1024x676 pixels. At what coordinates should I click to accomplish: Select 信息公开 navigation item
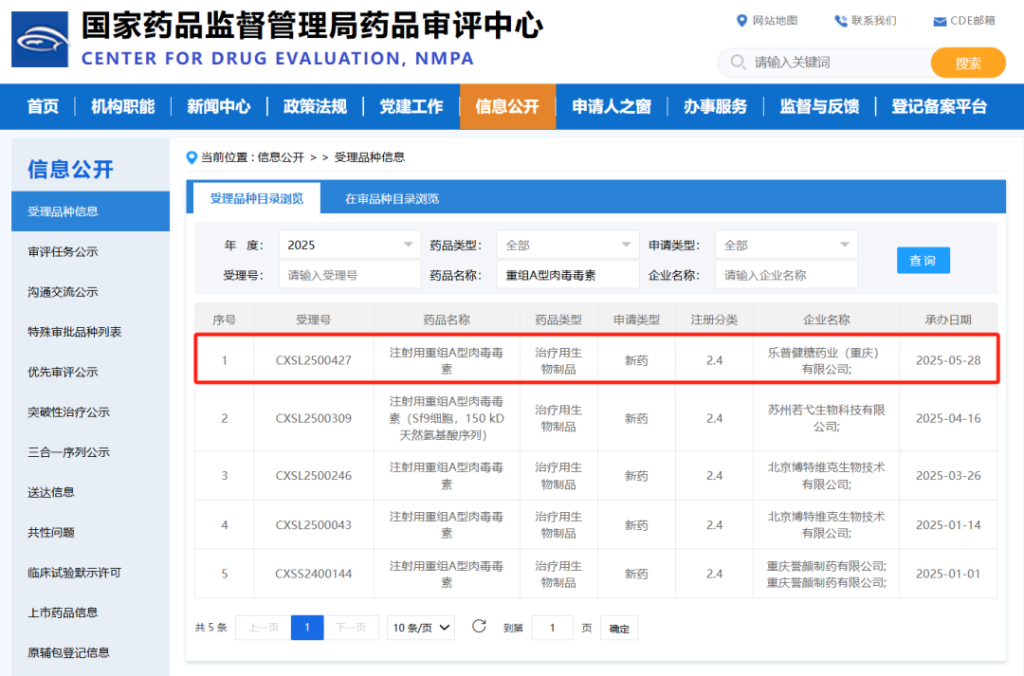click(x=507, y=106)
